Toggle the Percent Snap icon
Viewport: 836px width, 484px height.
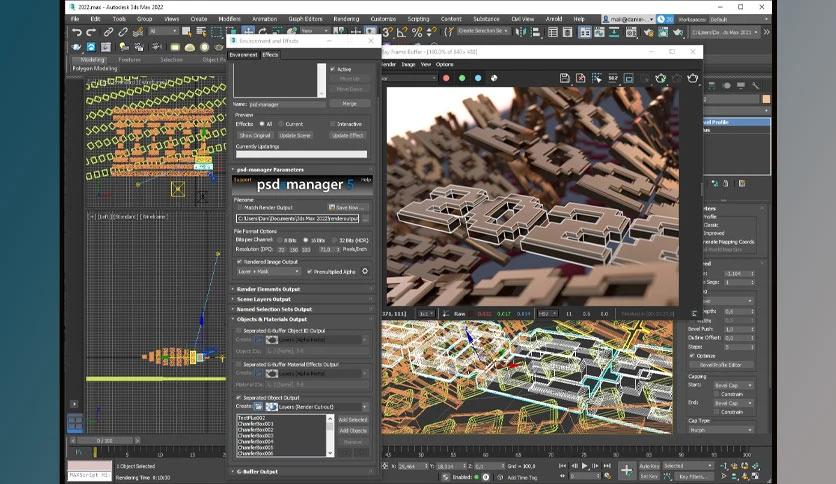(x=417, y=33)
